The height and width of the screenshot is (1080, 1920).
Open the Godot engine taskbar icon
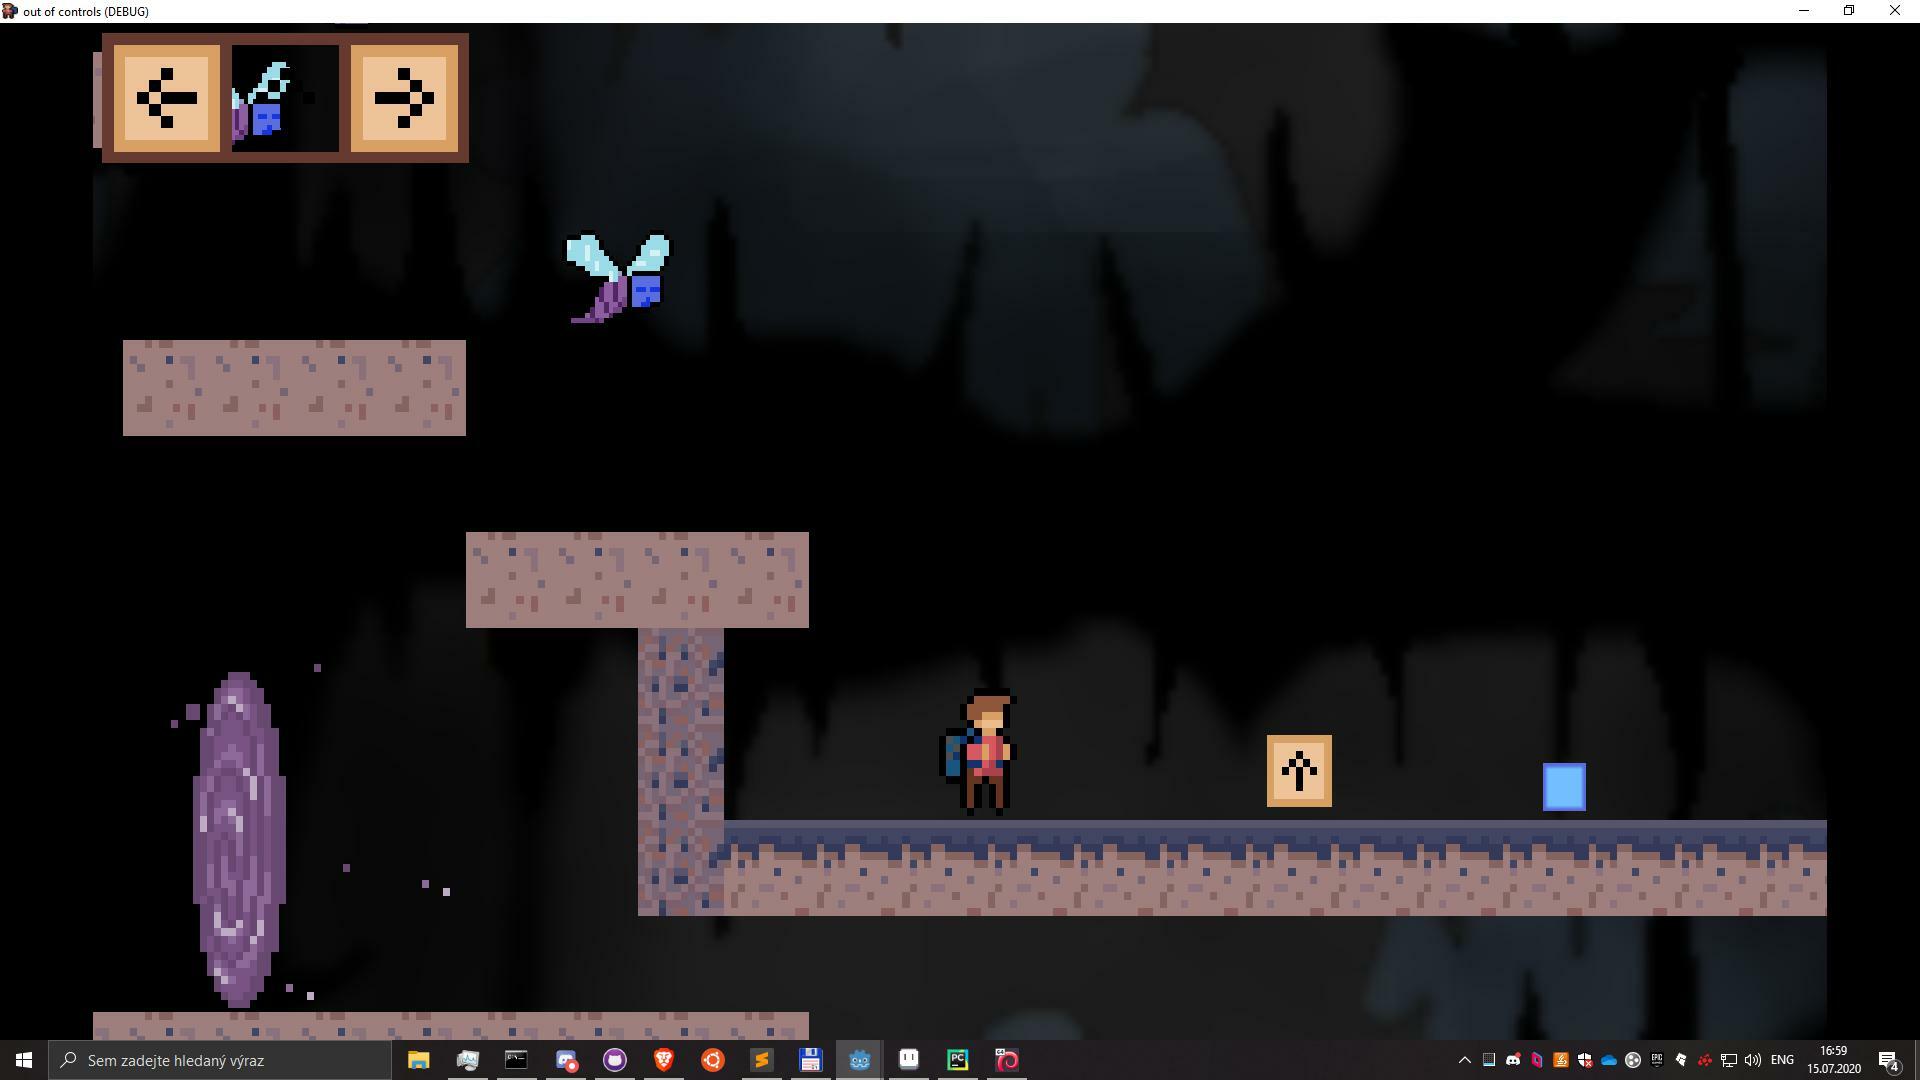pyautogui.click(x=859, y=1060)
